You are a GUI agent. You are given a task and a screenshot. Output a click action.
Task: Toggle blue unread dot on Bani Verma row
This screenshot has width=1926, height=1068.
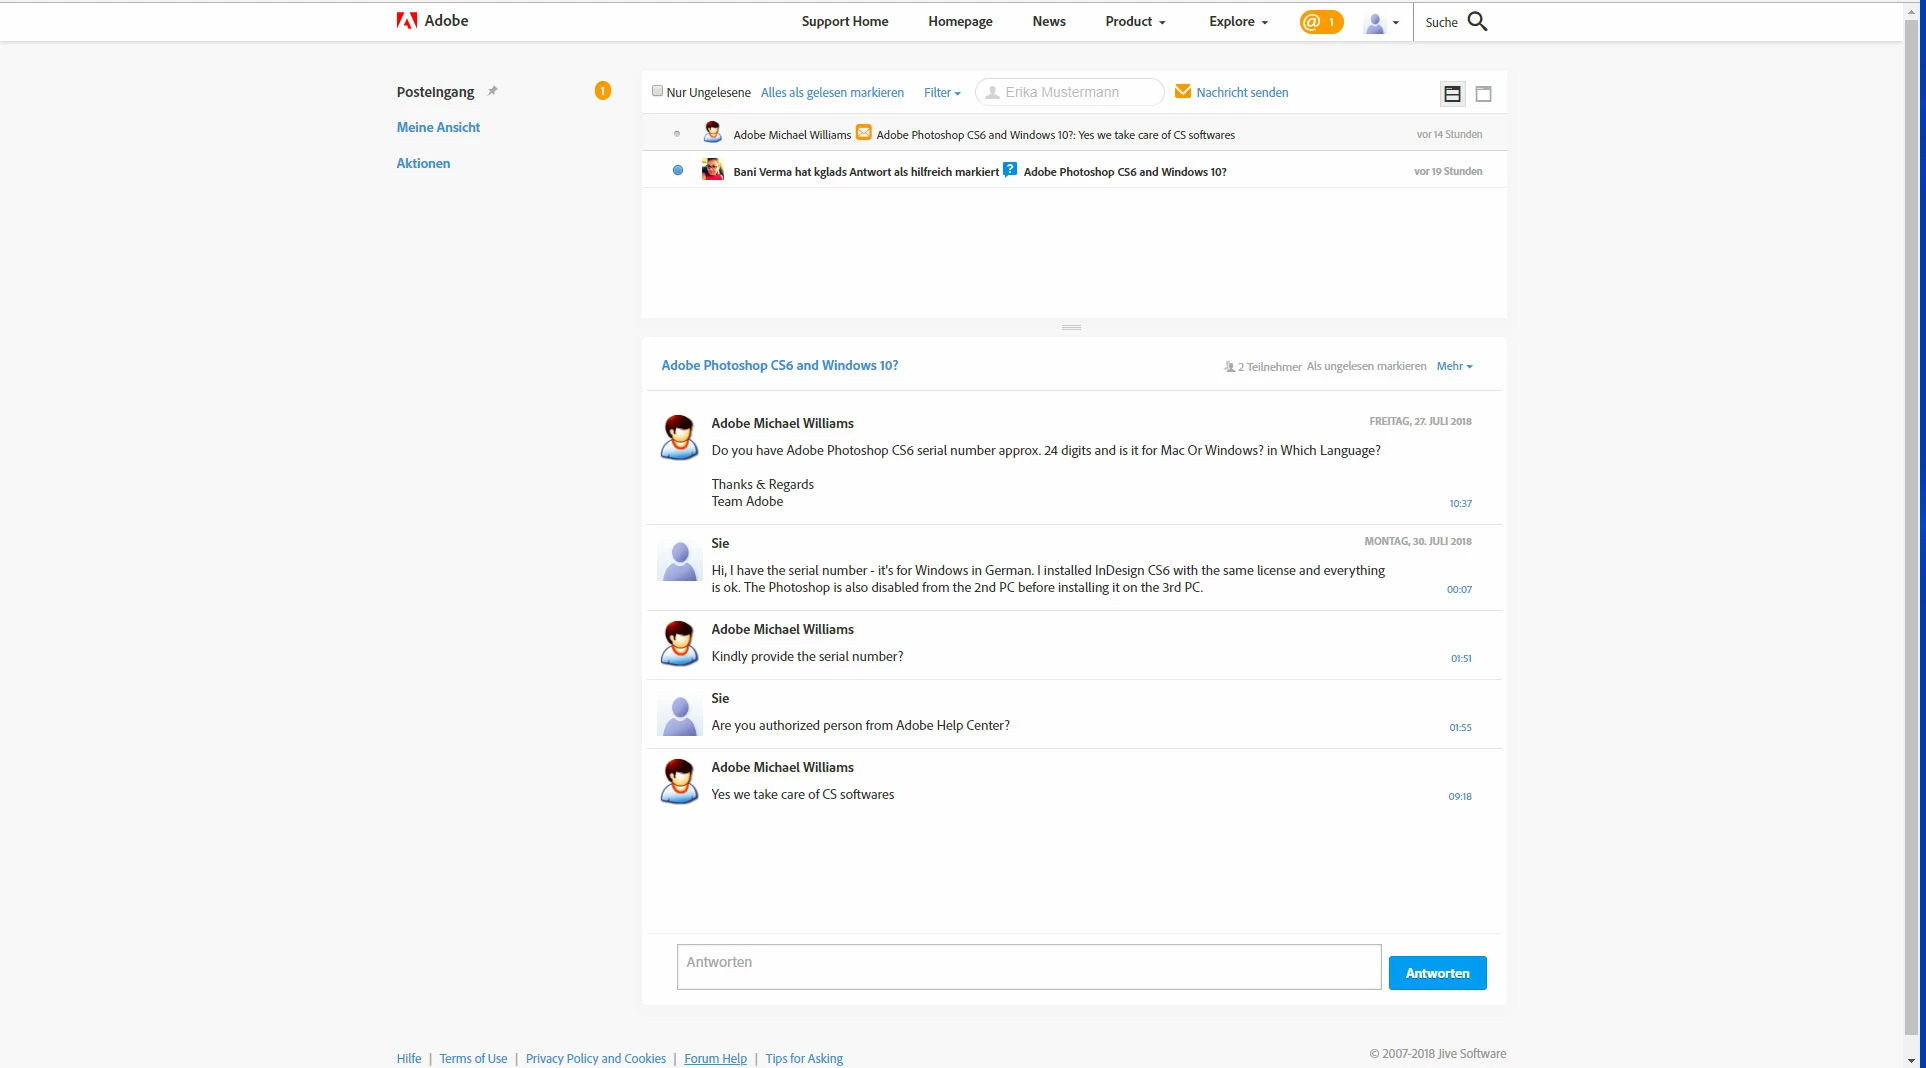point(678,171)
